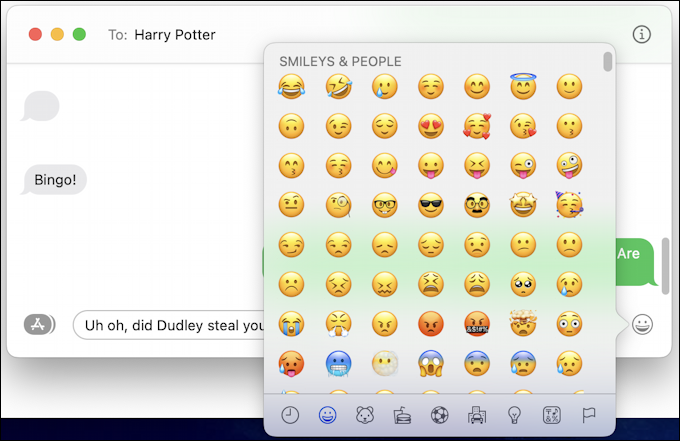The width and height of the screenshot is (680, 441).
Task: Select the smirking face emoji
Action: pyautogui.click(x=291, y=245)
